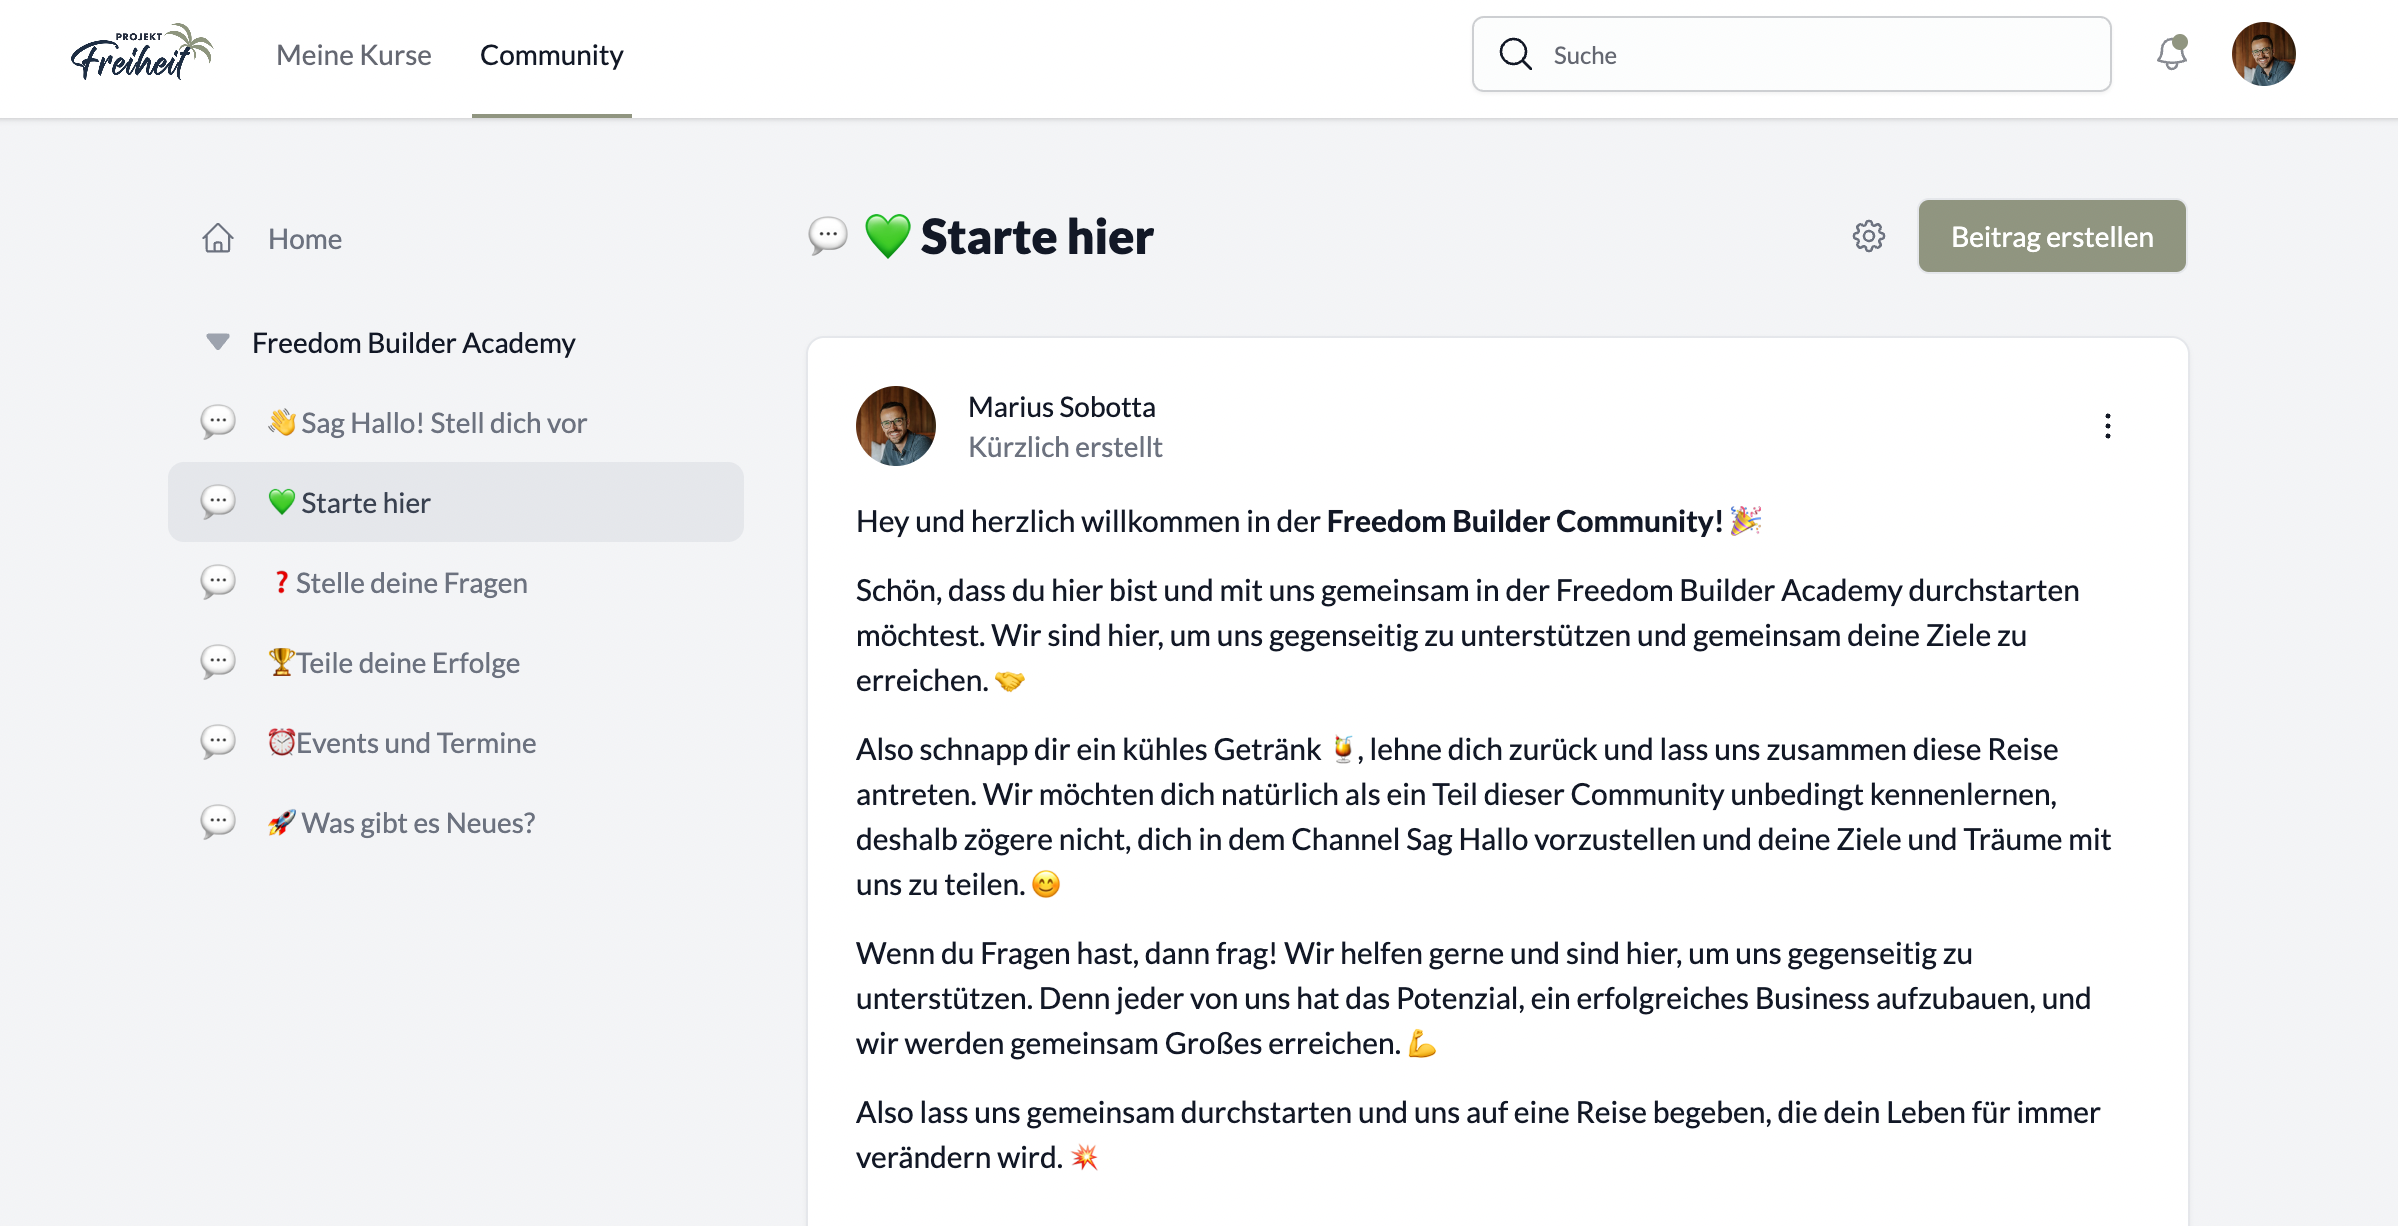The image size is (2398, 1226).
Task: Click the search magnifier icon
Action: 1515,54
